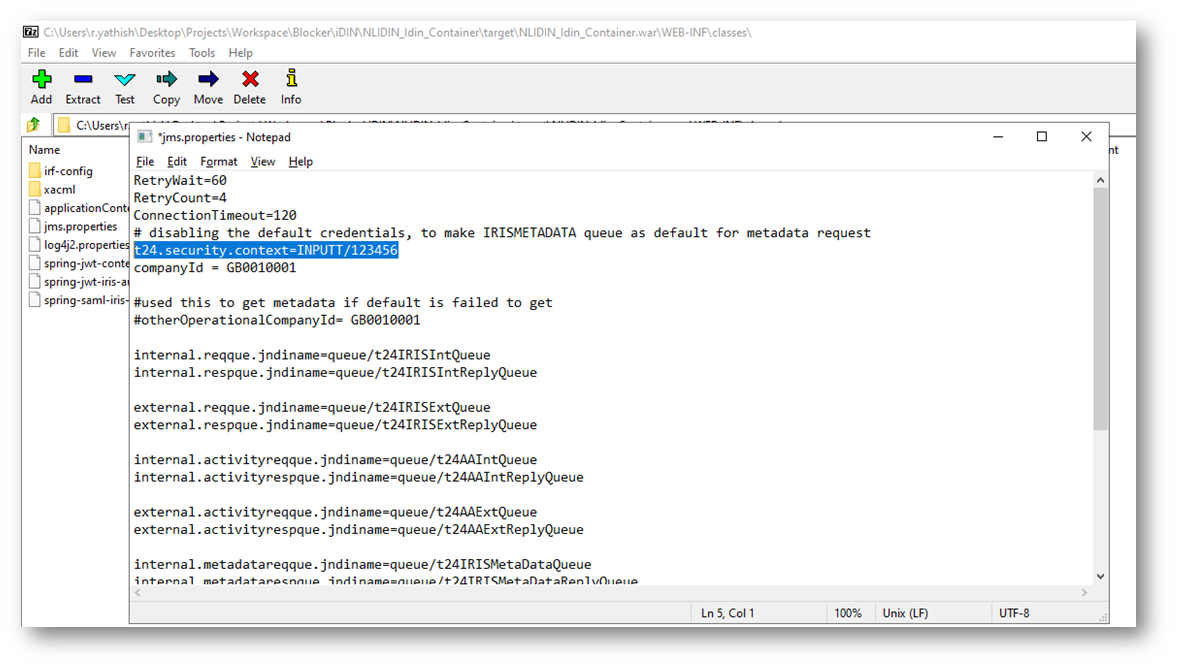This screenshot has height=669, width=1178.
Task: Click the Name column header
Action: (x=45, y=150)
